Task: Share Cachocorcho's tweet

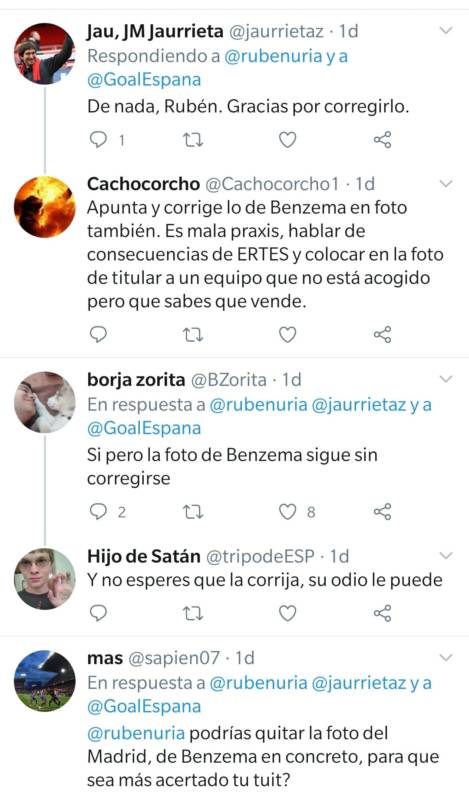Action: pyautogui.click(x=382, y=335)
